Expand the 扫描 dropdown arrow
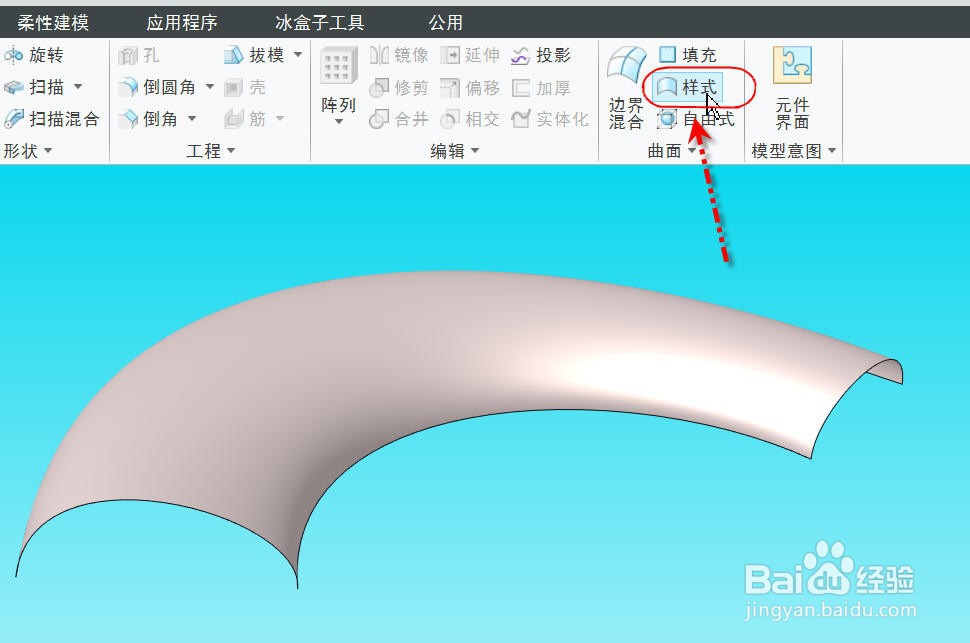Image resolution: width=970 pixels, height=643 pixels. tap(78, 87)
